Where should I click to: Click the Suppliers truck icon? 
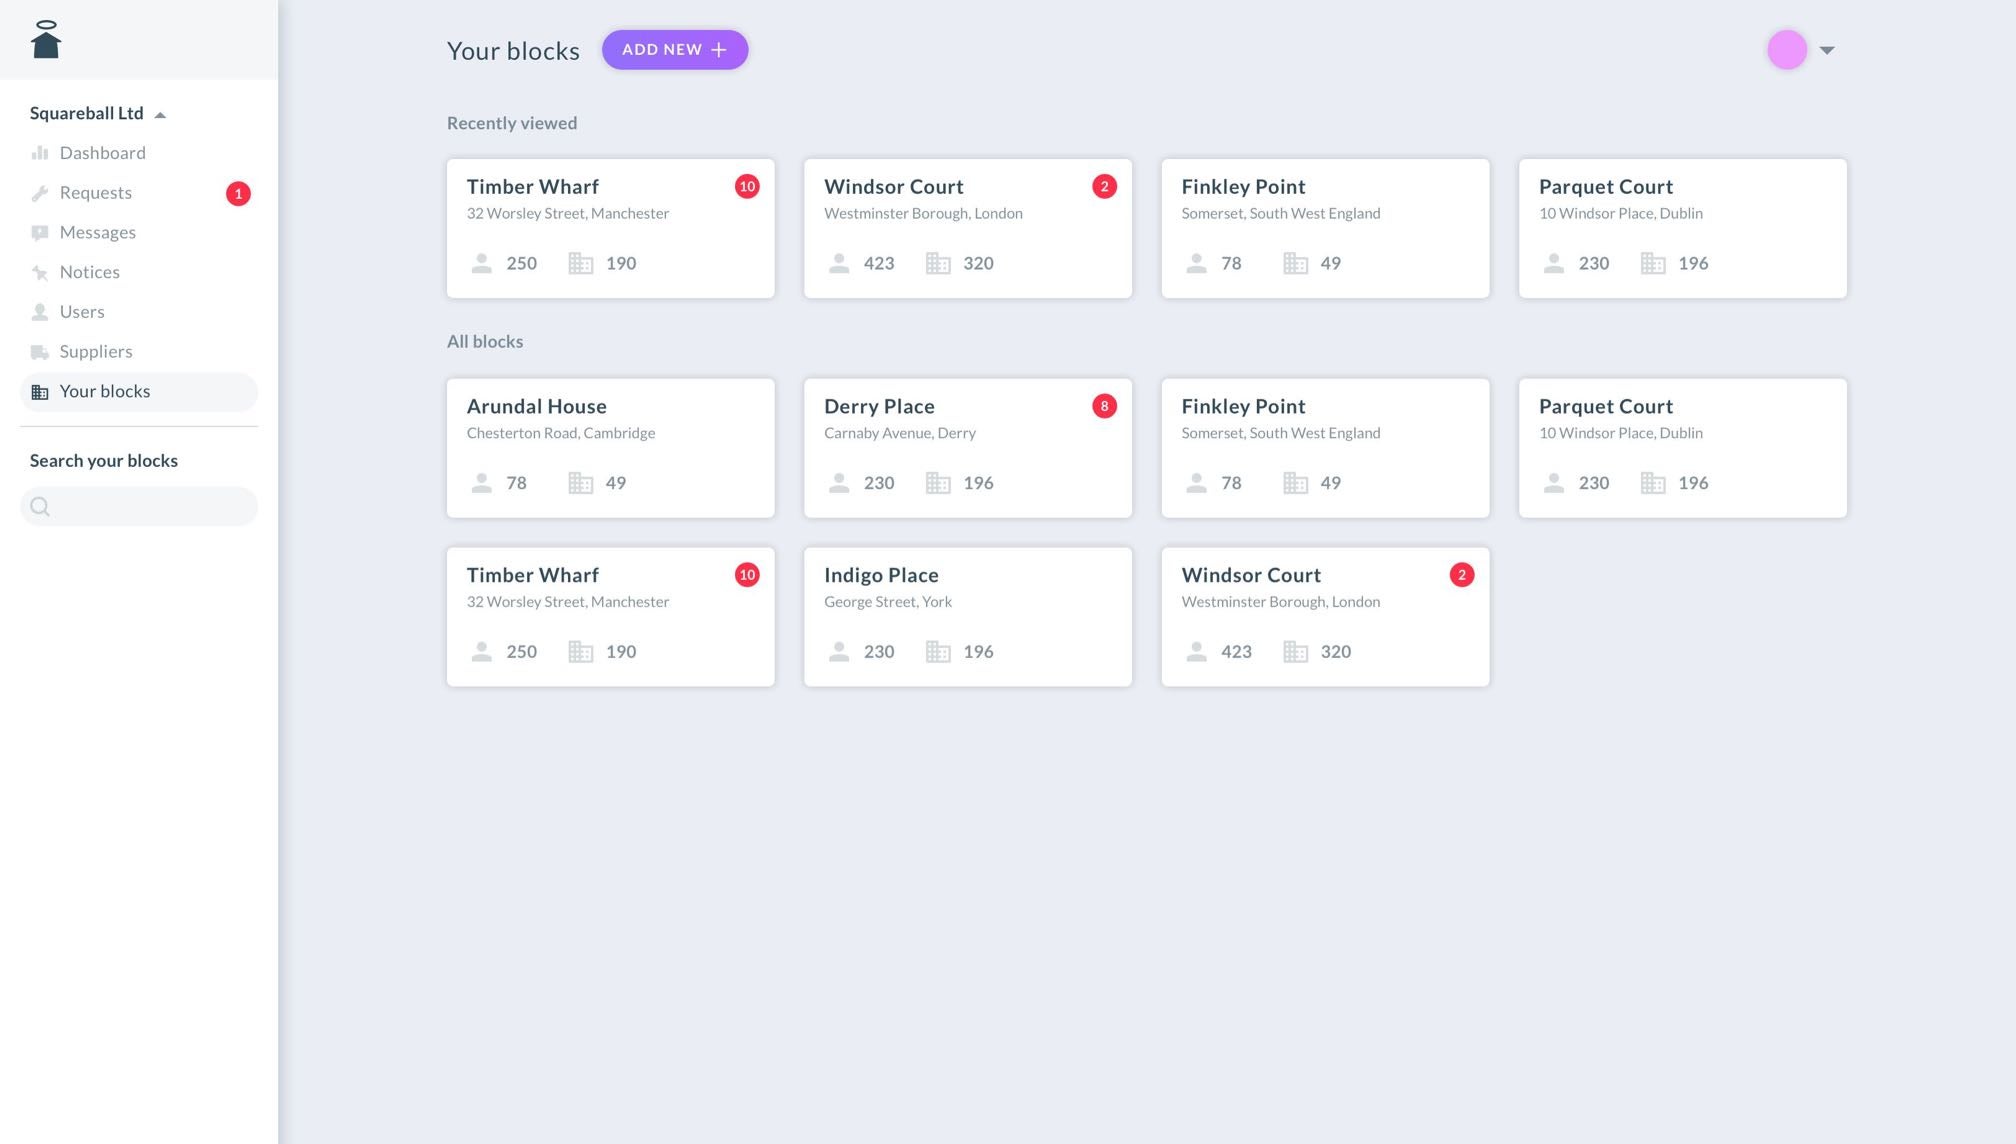(40, 352)
